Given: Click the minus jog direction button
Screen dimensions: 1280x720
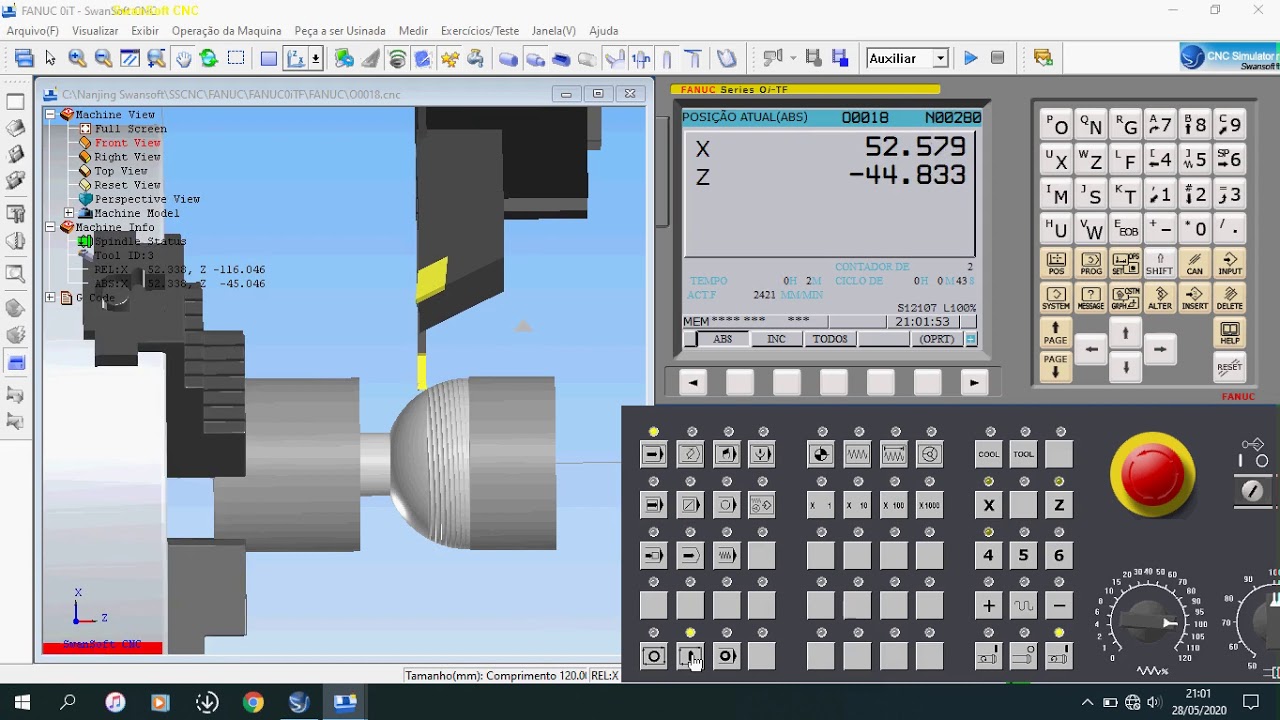Looking at the screenshot, I should (x=1059, y=606).
